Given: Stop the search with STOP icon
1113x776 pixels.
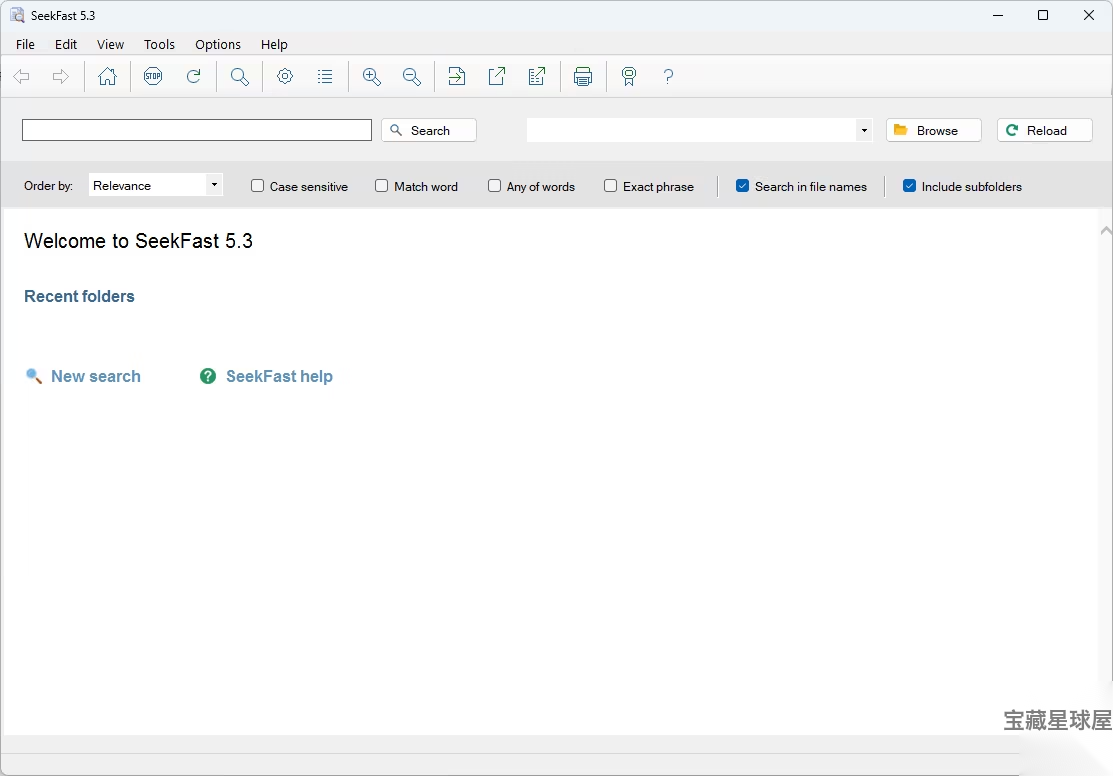Looking at the screenshot, I should coord(153,76).
